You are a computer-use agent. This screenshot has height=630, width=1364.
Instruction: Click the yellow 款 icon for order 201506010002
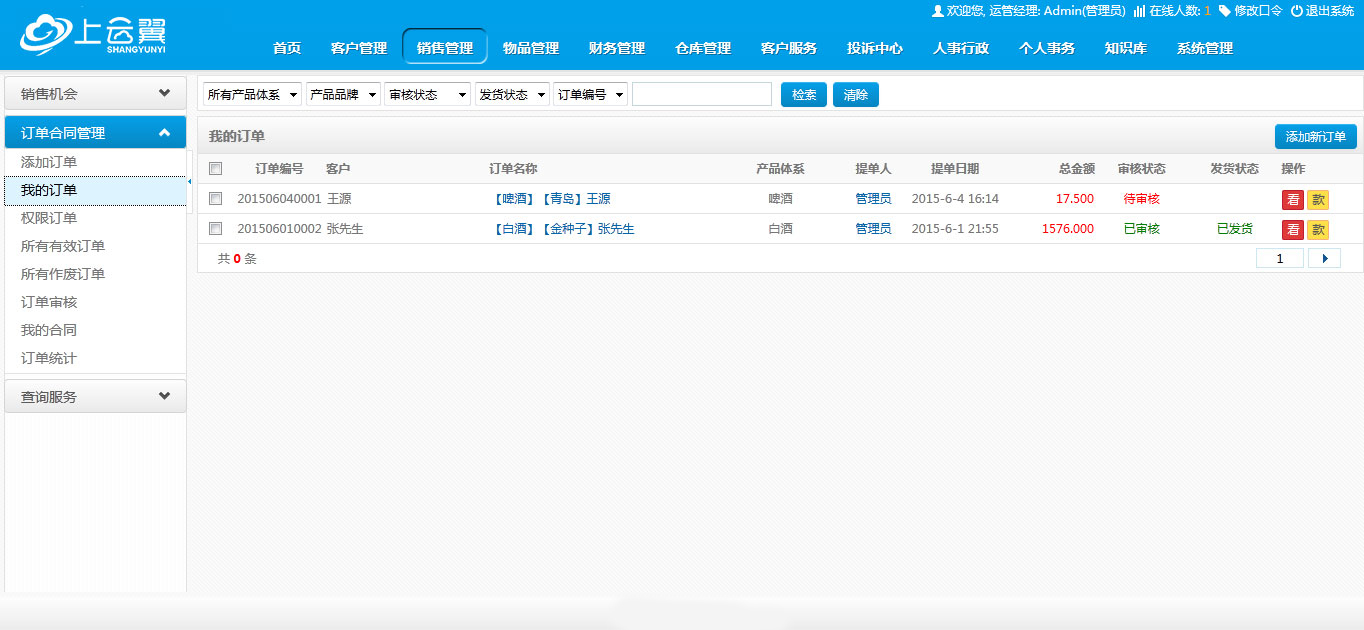tap(1318, 230)
